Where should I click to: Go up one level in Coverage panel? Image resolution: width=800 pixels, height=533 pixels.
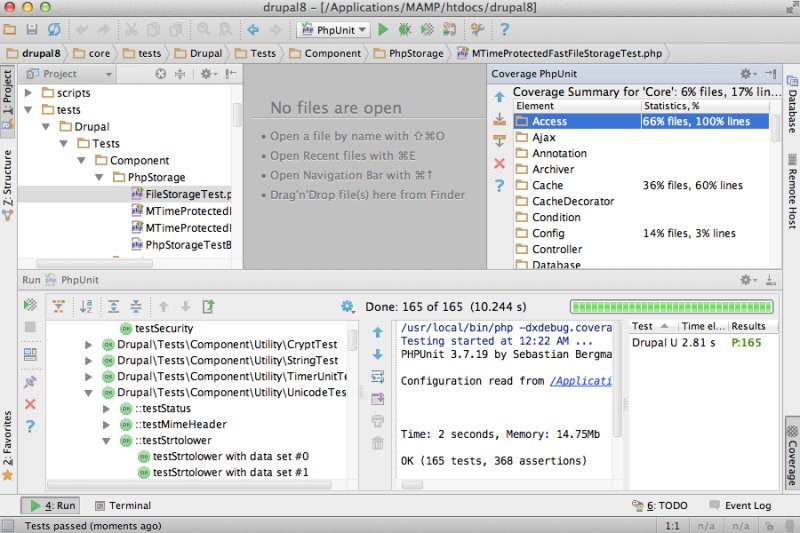[x=499, y=96]
